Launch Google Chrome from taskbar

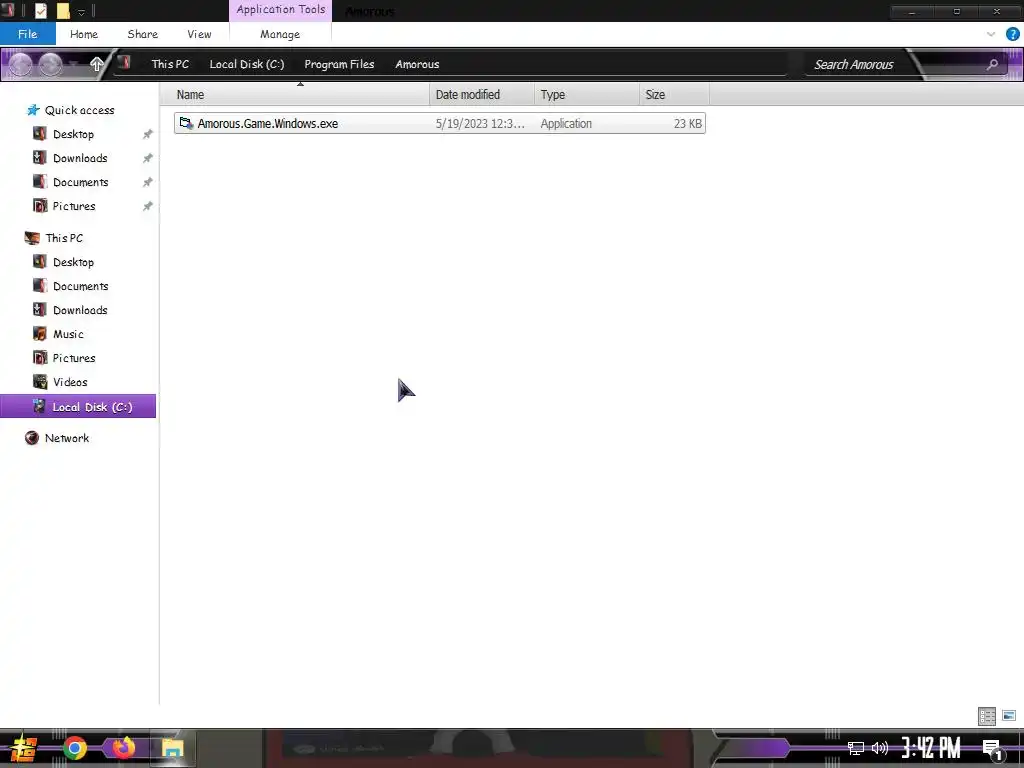pyautogui.click(x=74, y=748)
